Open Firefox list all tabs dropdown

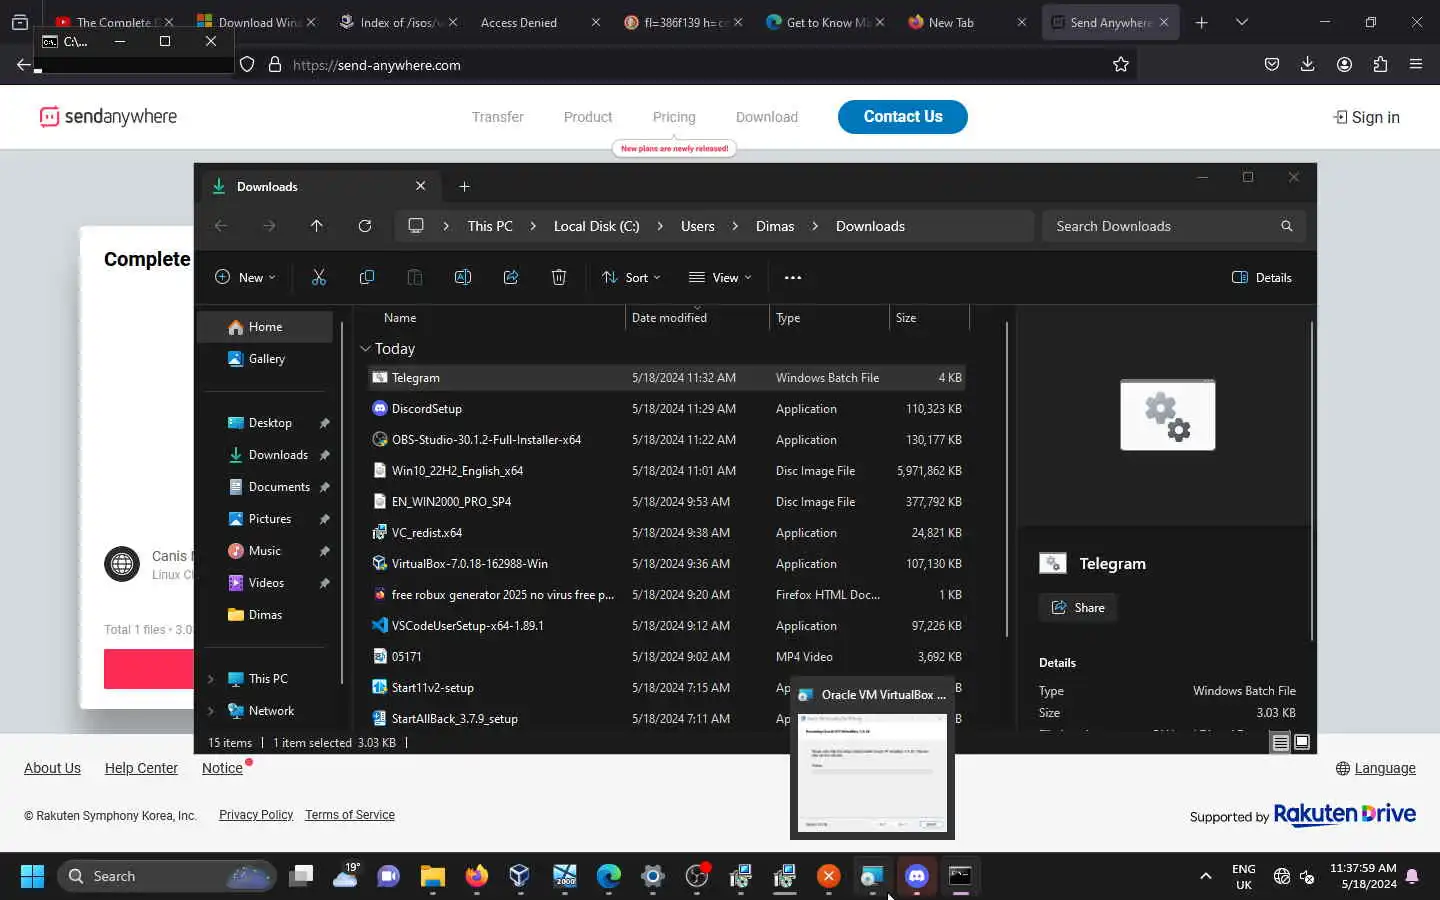pos(1242,22)
